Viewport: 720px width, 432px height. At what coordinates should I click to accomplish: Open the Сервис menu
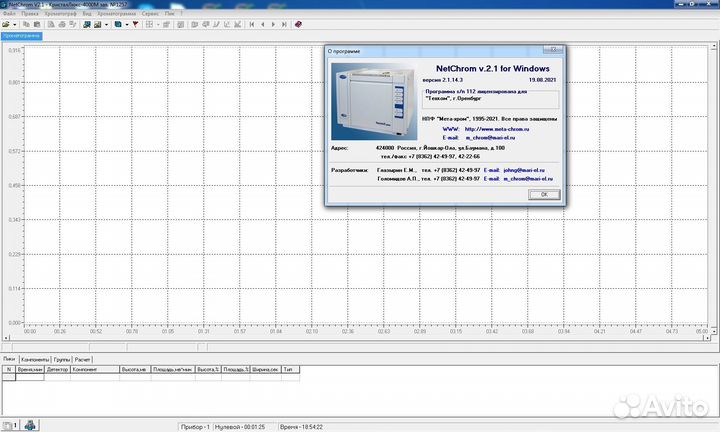(150, 14)
